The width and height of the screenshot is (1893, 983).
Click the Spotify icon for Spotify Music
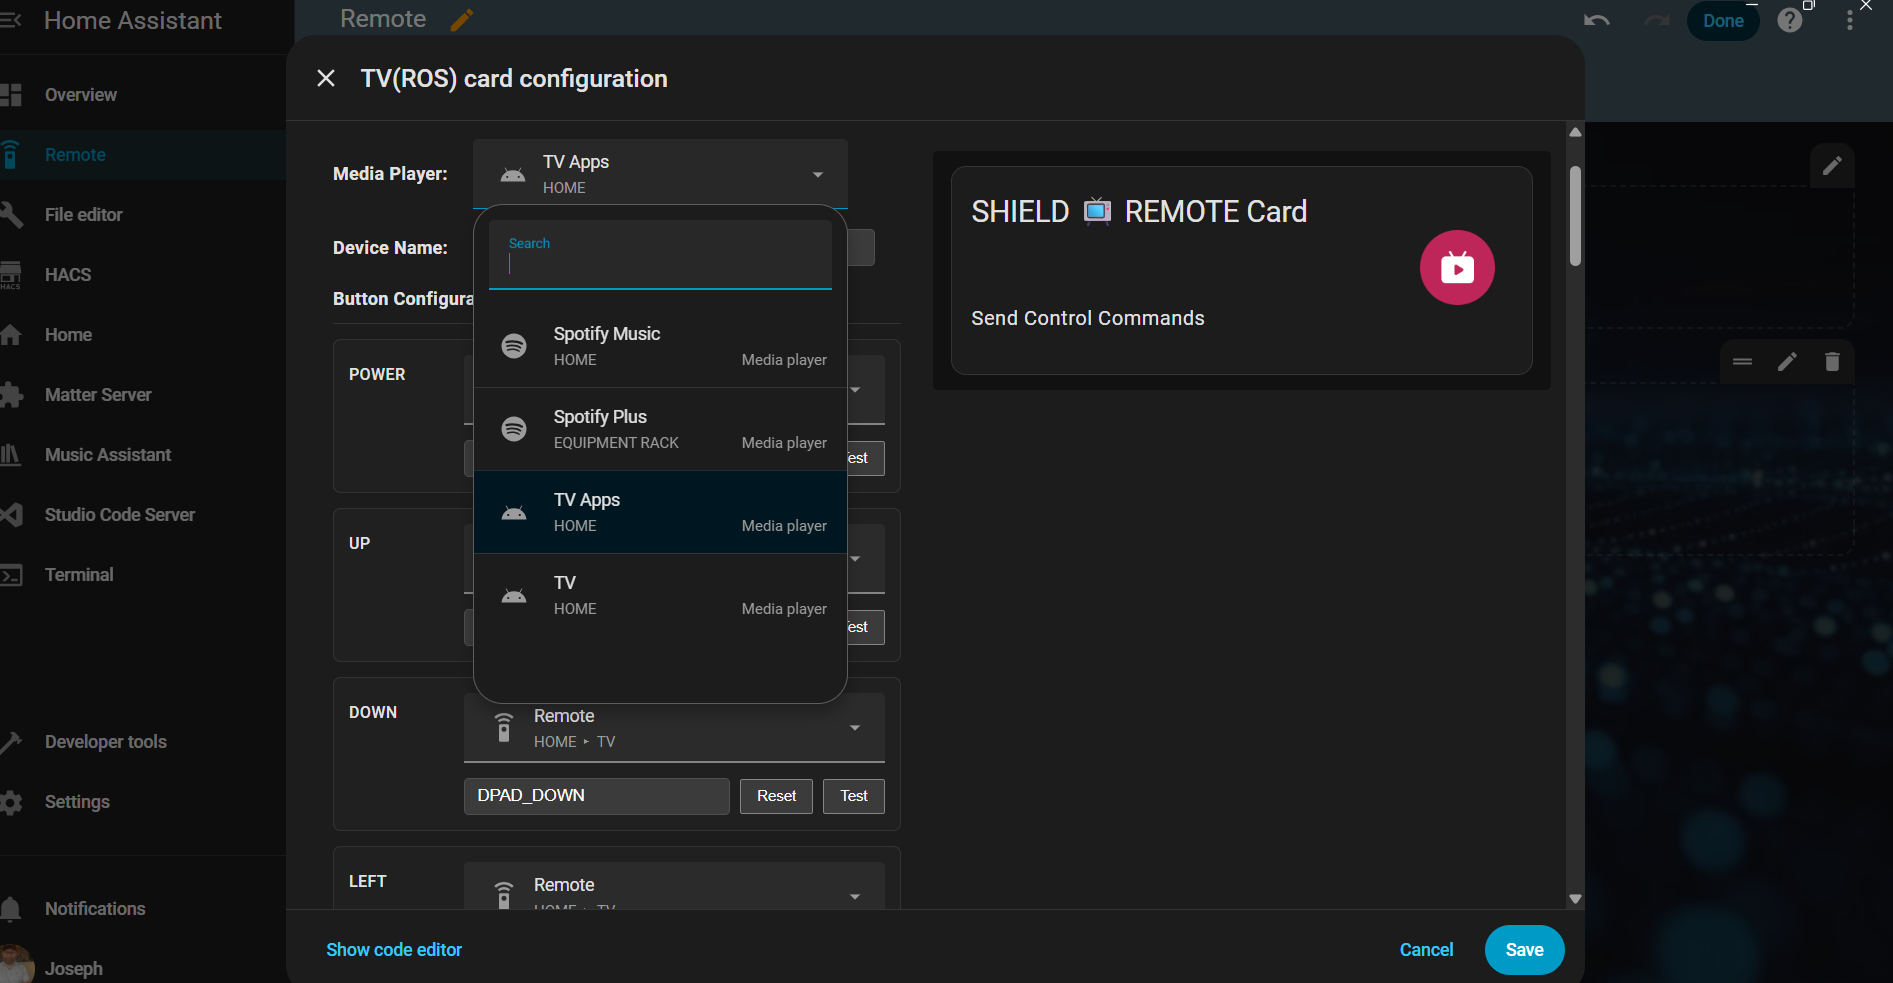pos(514,346)
